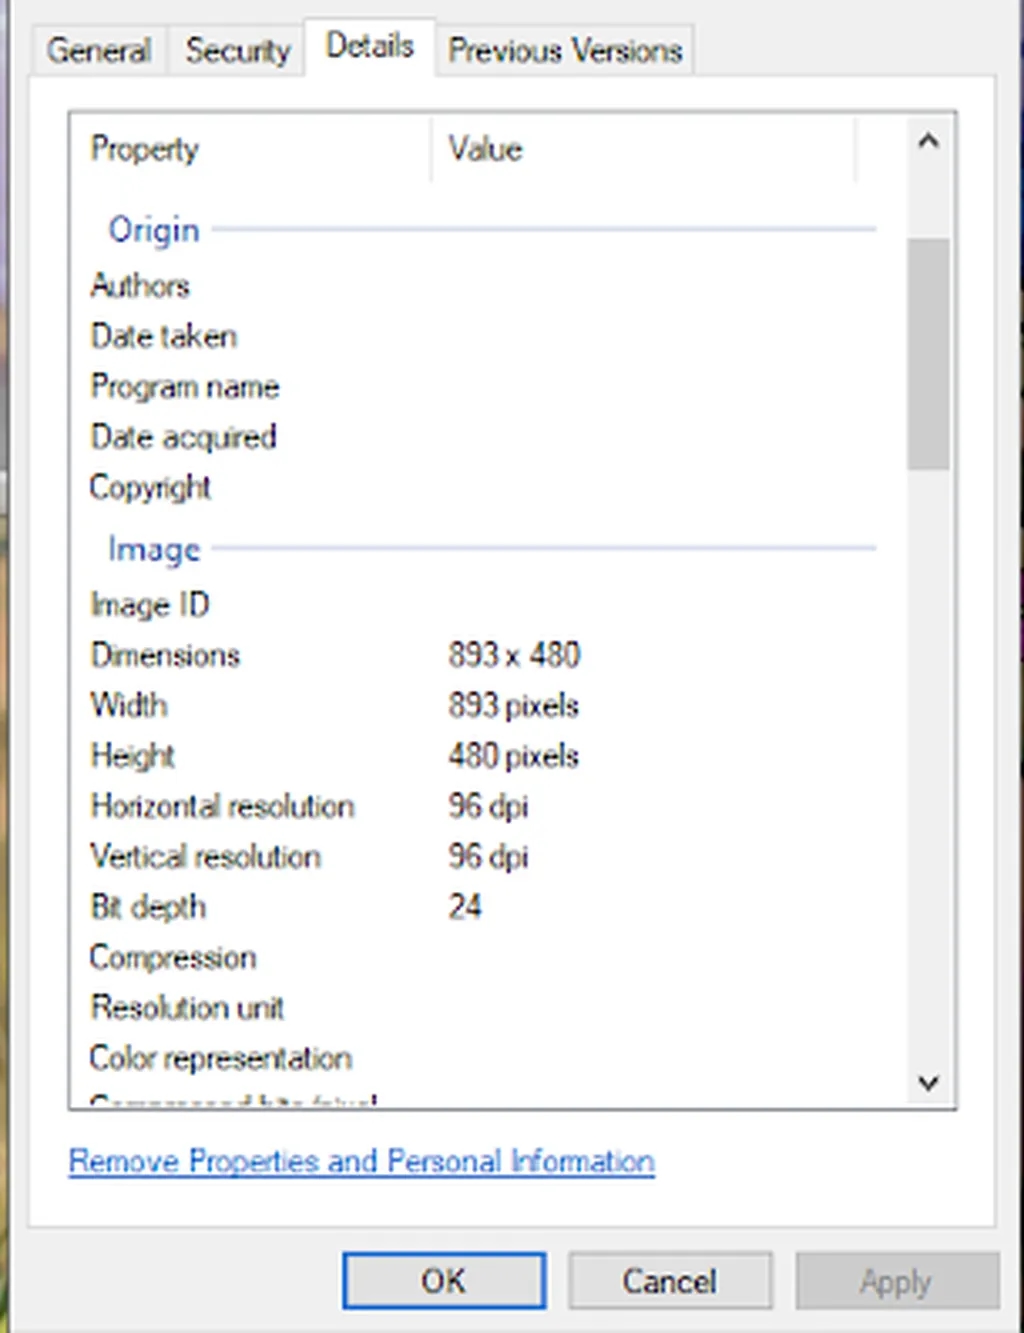Click the Property column header
The height and width of the screenshot is (1333, 1024).
pyautogui.click(x=145, y=149)
